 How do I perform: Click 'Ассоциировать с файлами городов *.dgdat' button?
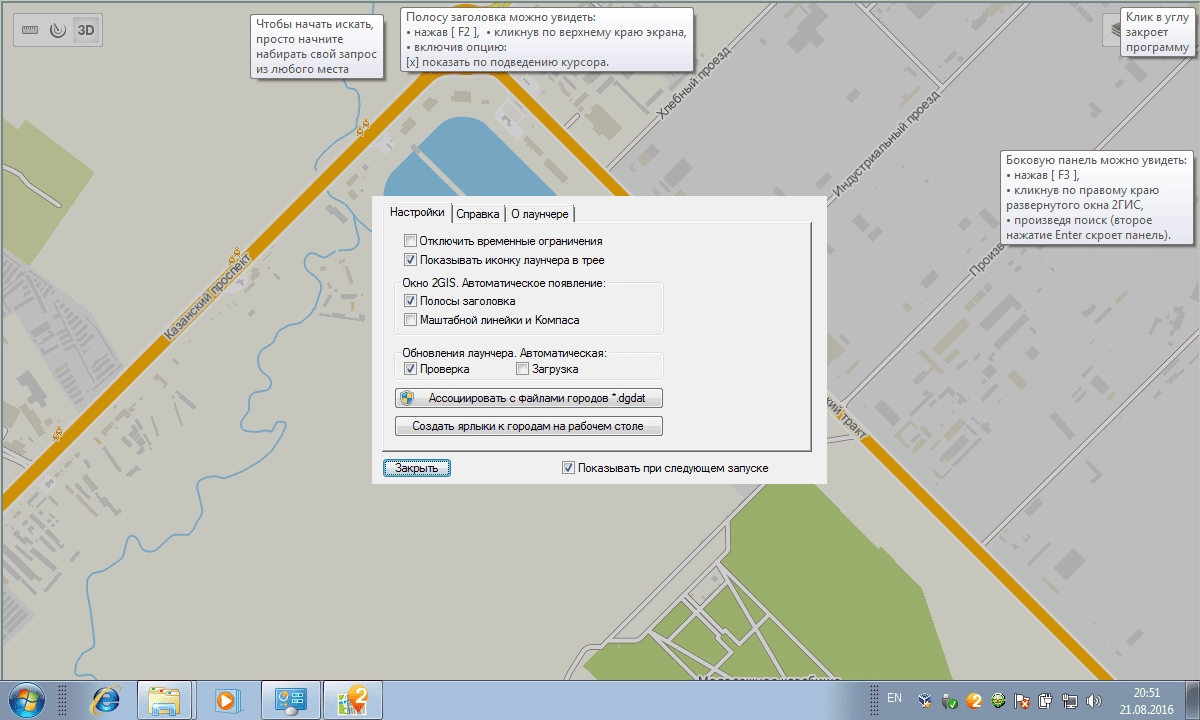point(529,398)
